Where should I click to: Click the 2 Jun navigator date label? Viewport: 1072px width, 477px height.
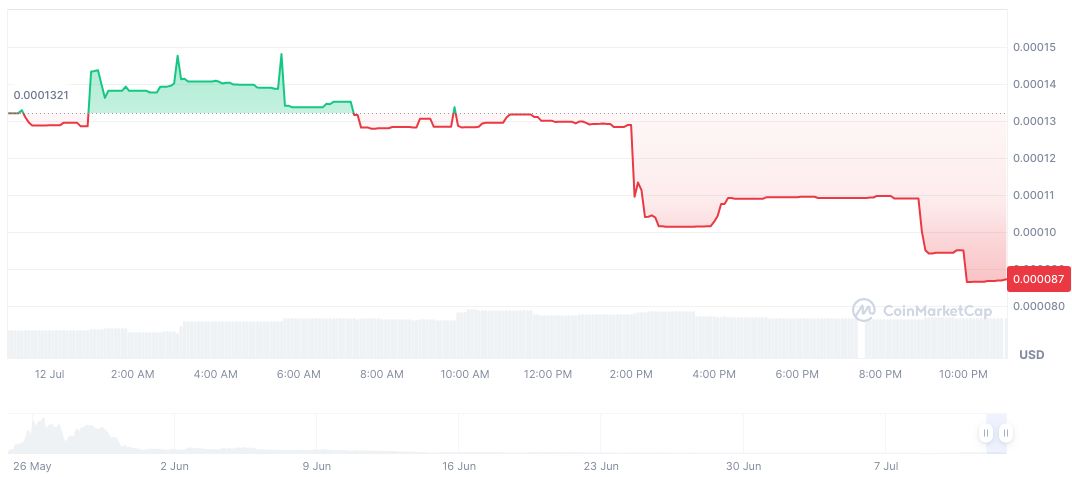pyautogui.click(x=174, y=466)
